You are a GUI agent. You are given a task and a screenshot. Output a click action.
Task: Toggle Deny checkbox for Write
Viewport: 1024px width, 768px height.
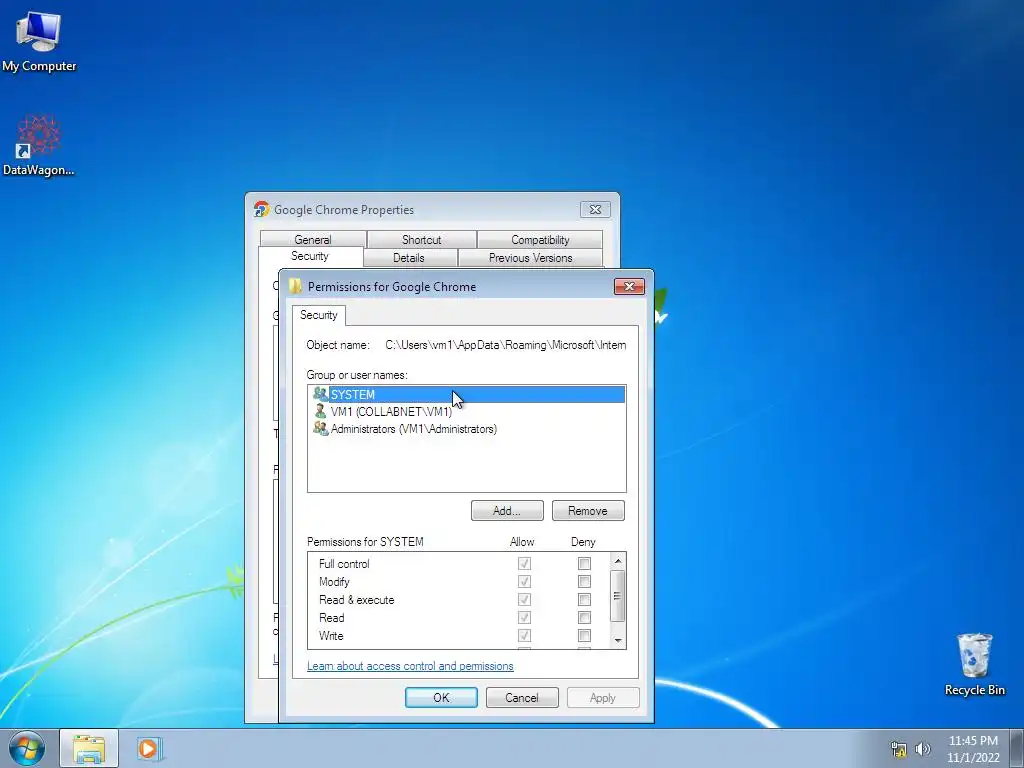click(584, 635)
